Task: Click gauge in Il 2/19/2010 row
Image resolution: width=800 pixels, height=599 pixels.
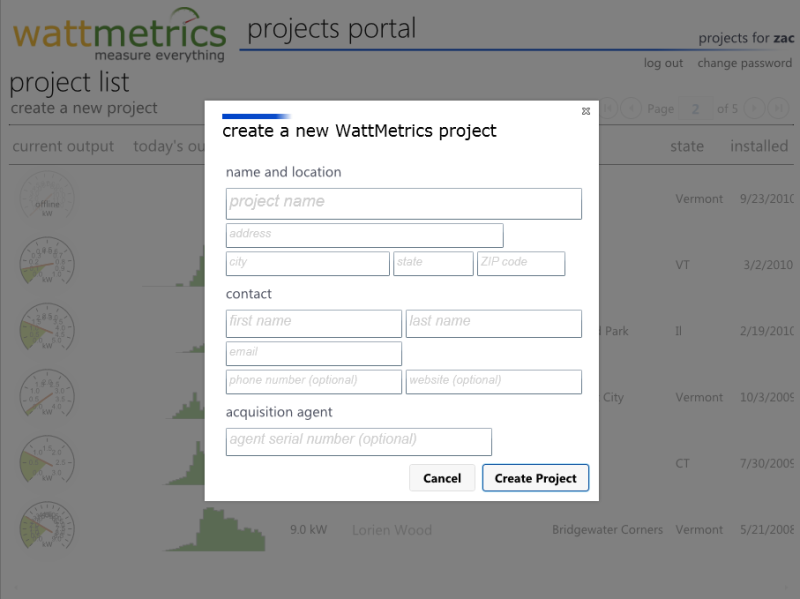Action: point(47,327)
